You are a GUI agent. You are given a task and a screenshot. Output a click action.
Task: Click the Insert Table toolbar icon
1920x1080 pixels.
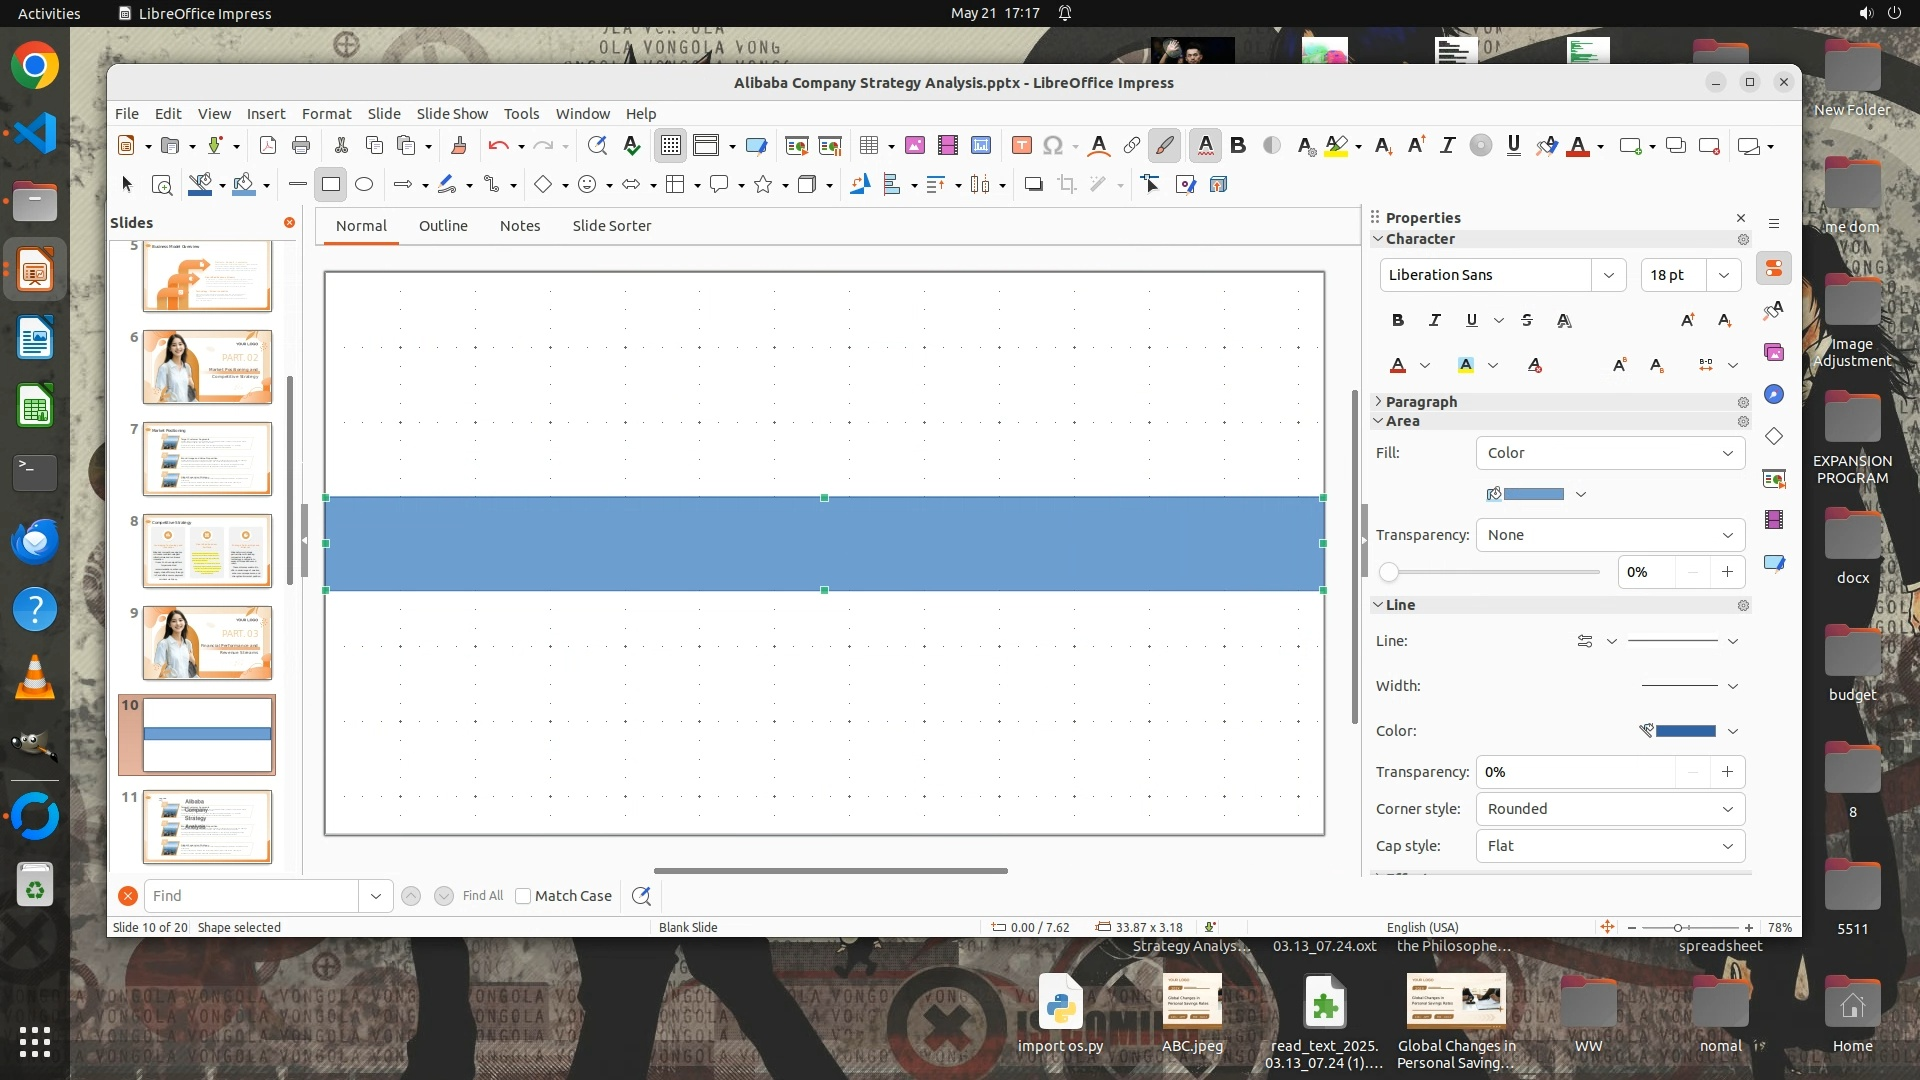click(x=868, y=146)
